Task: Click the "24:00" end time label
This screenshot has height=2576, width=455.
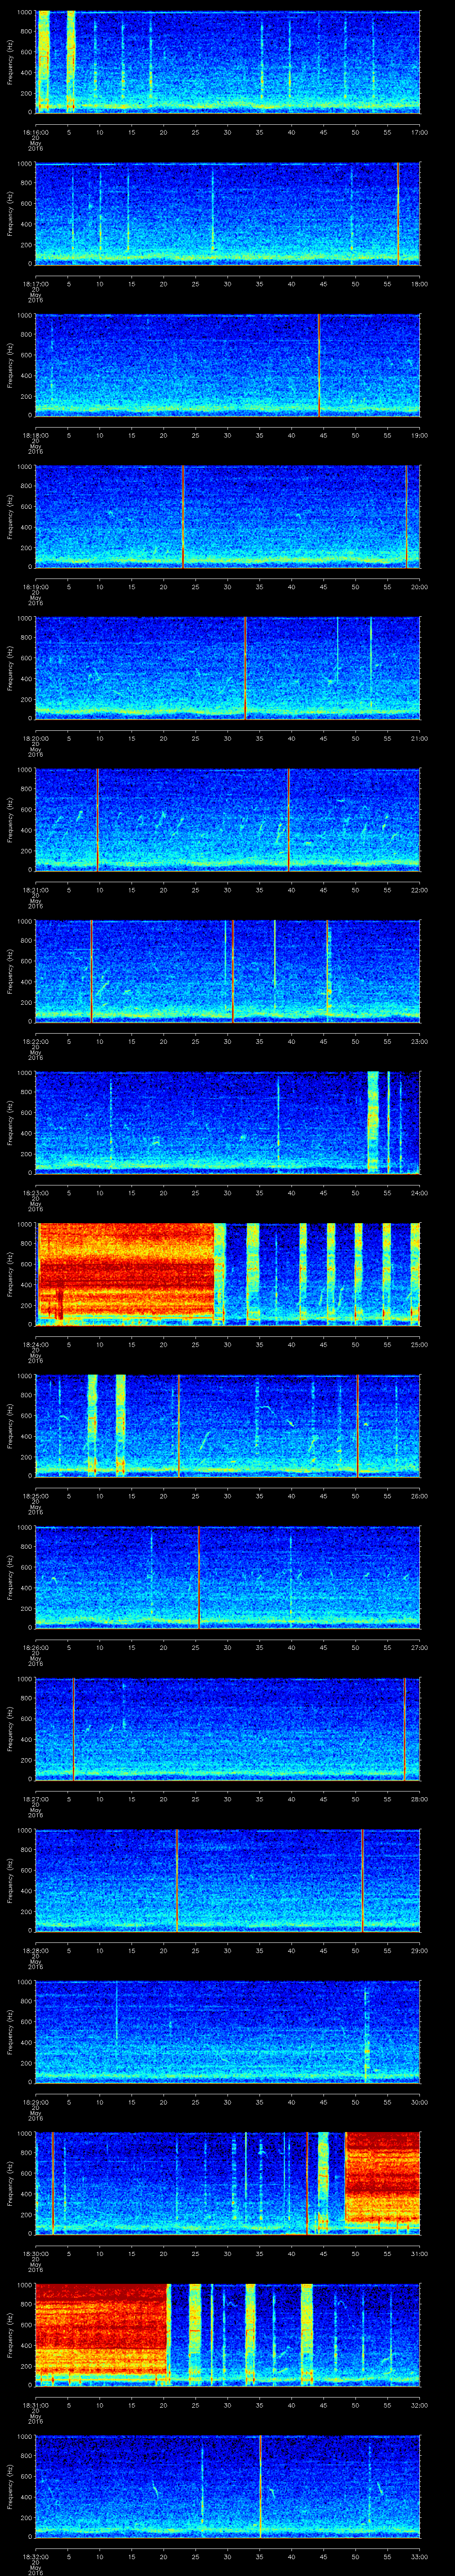Action: point(419,1192)
